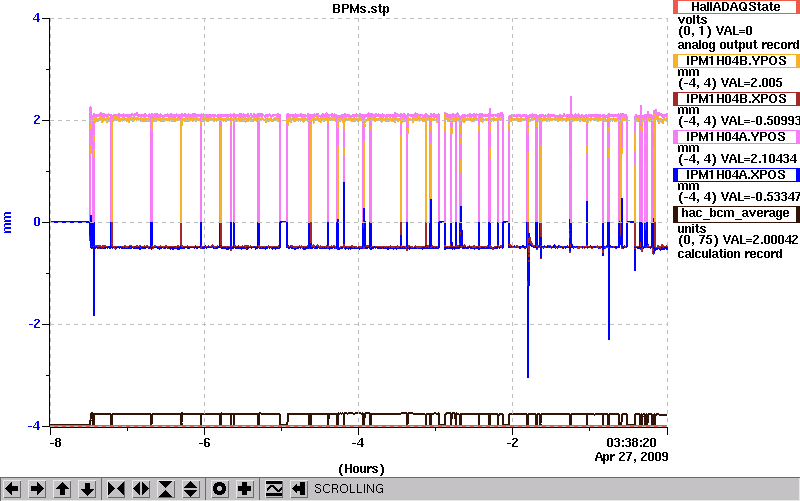Click the BPMs.stp plot title

pos(360,9)
